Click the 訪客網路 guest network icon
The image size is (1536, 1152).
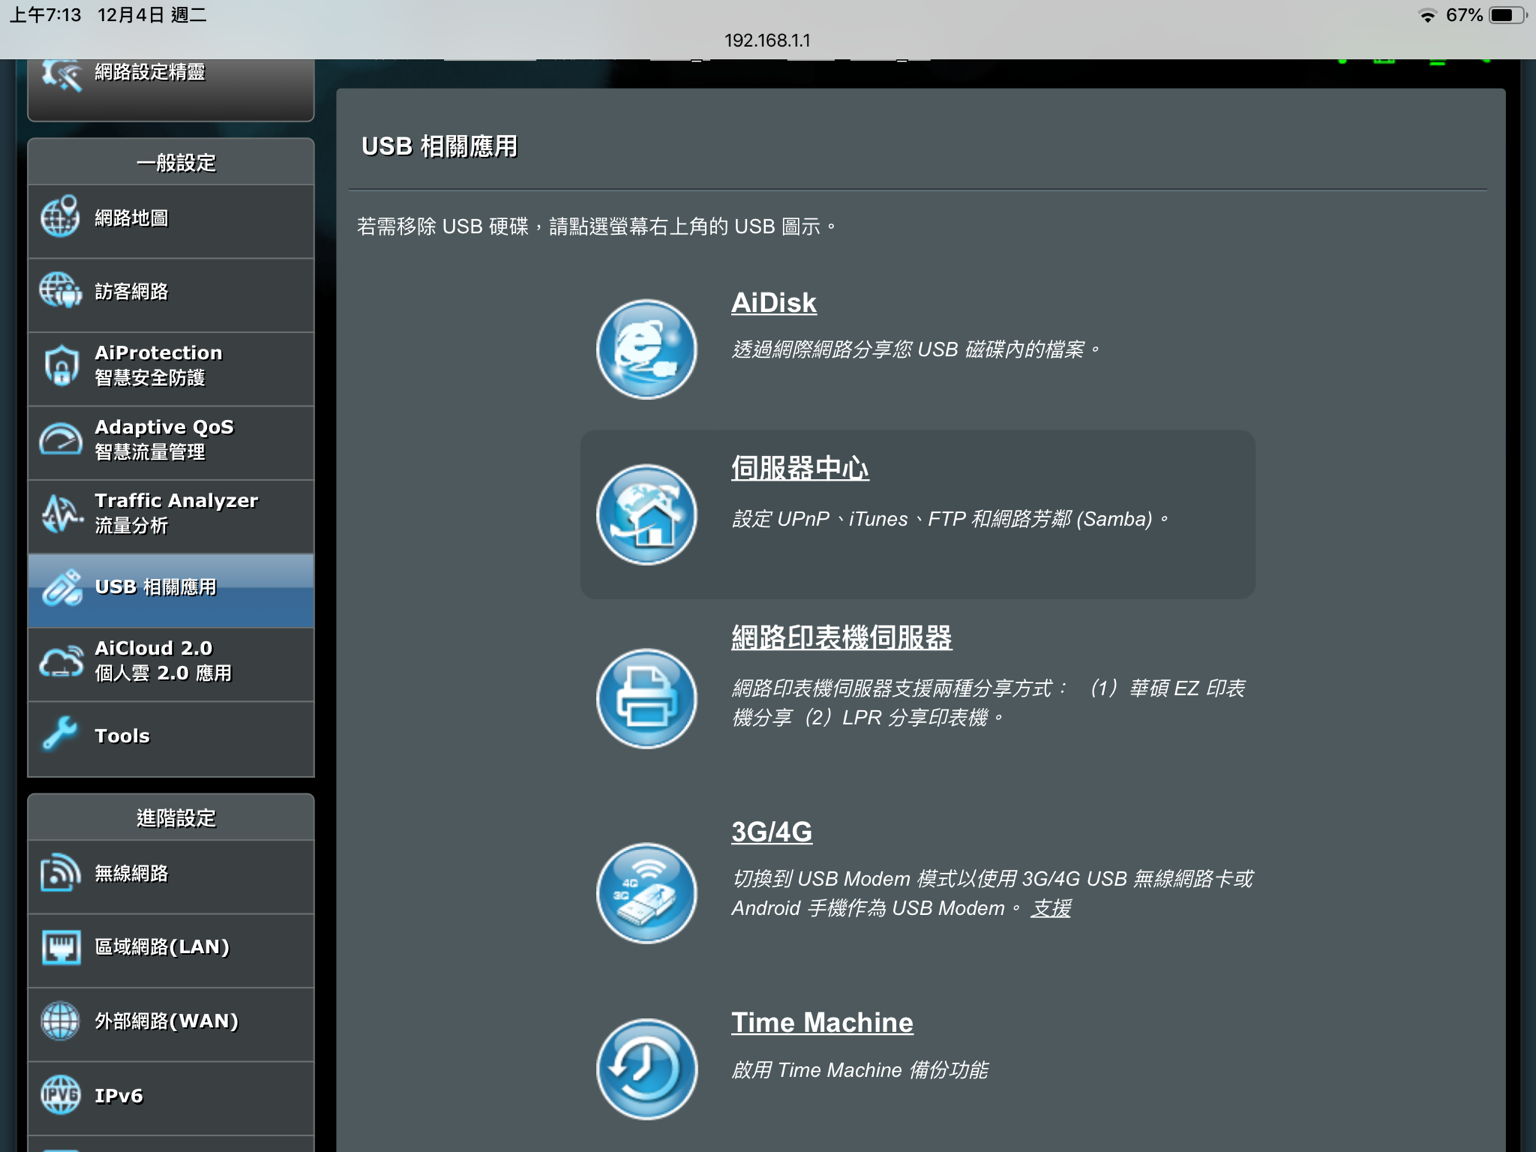point(60,291)
